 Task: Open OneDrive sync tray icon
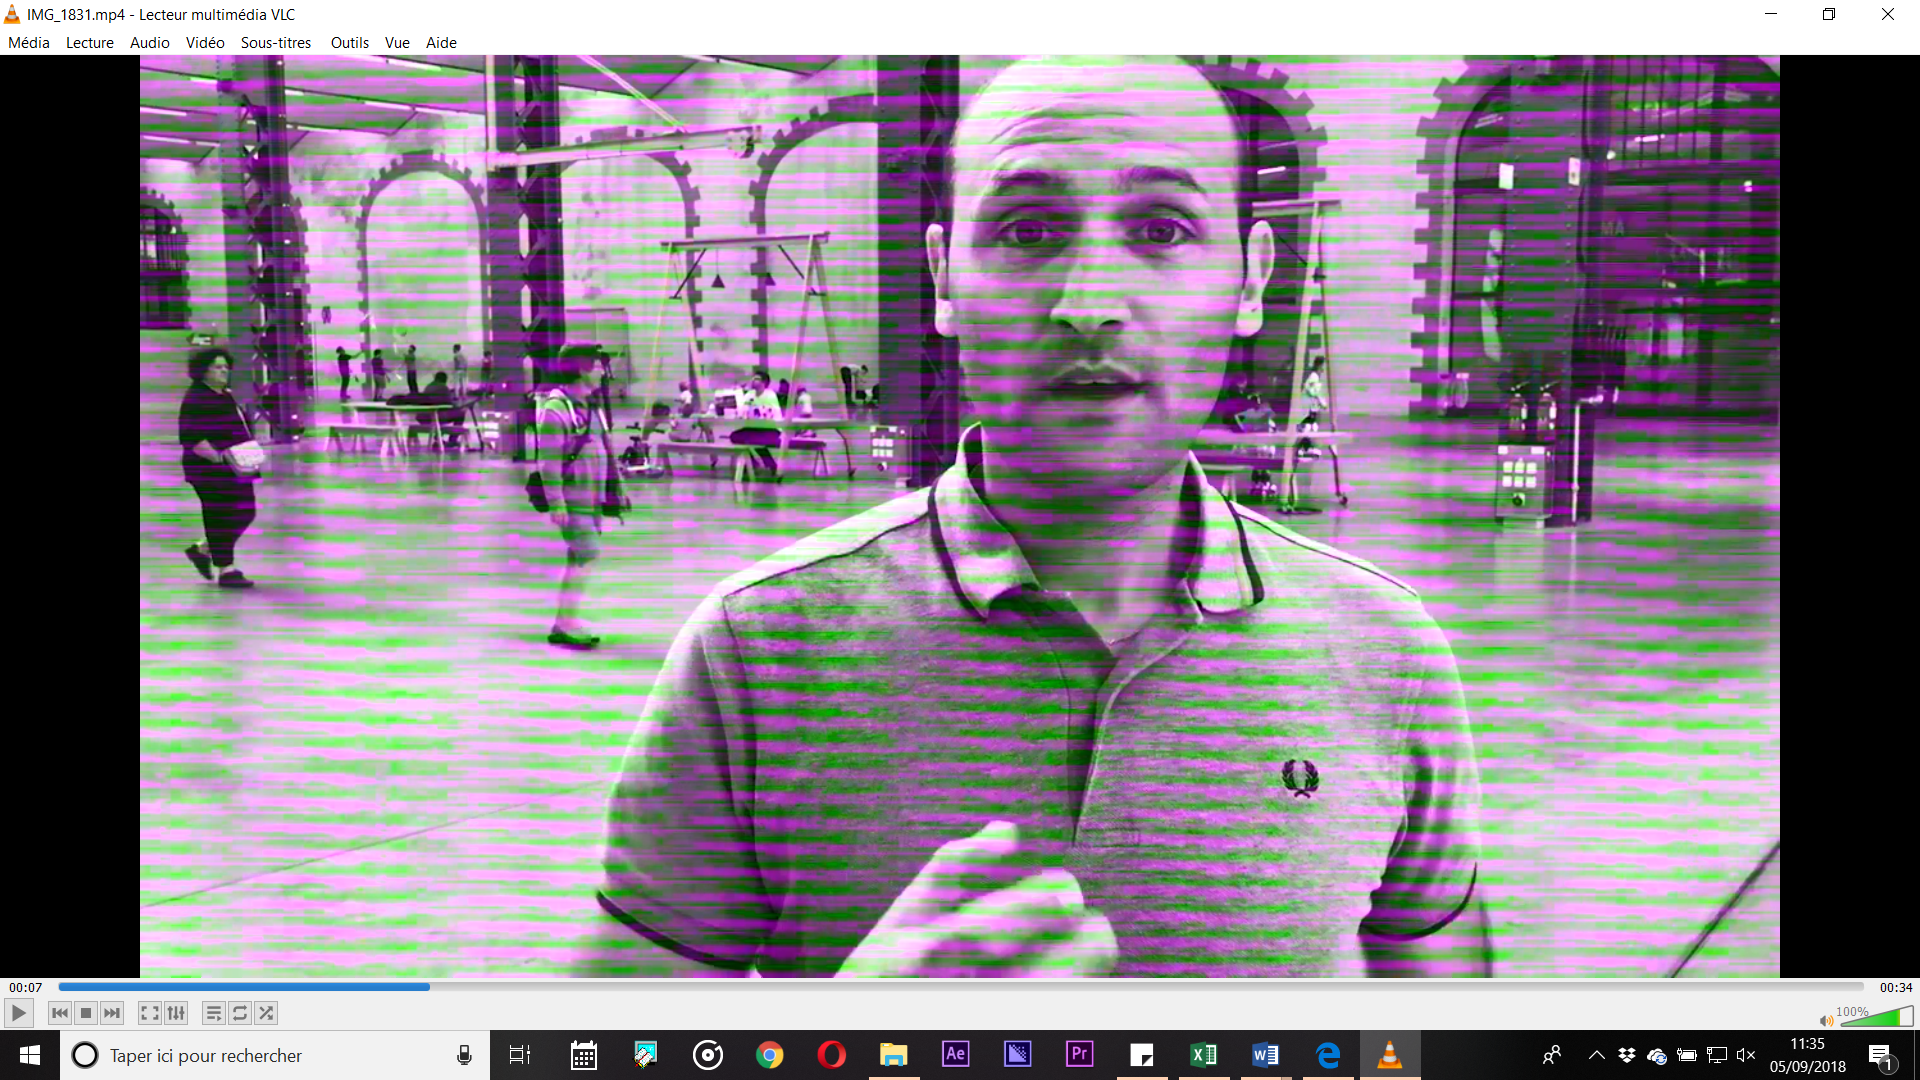tap(1657, 1055)
